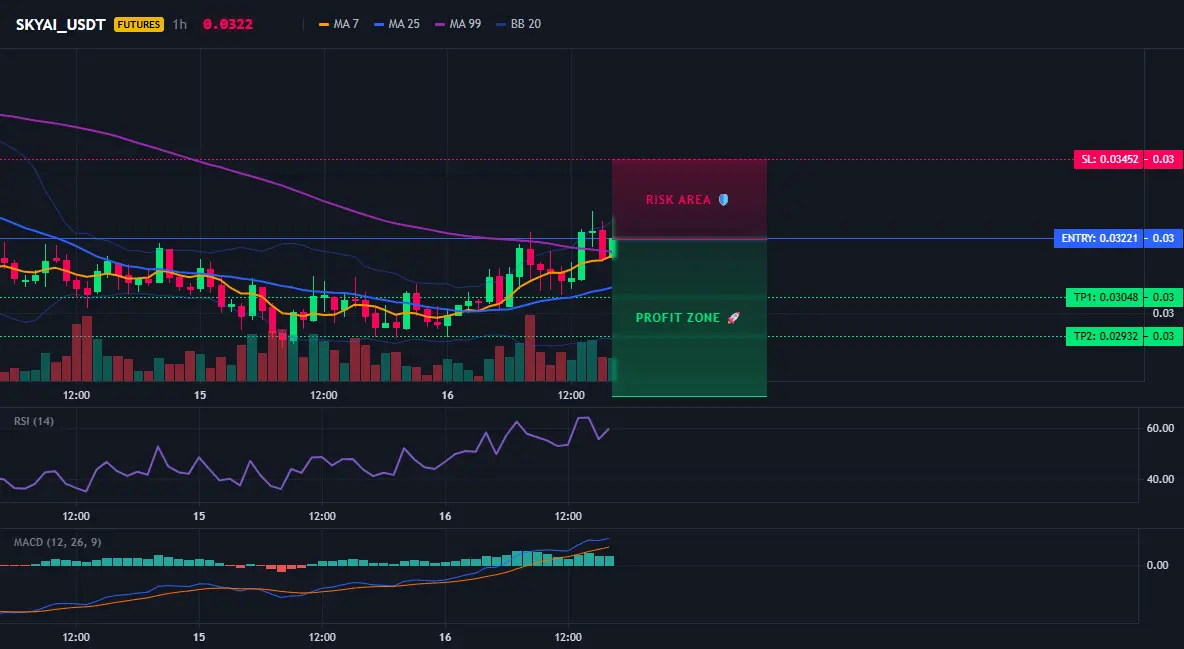Click the TP2: 0.02932 price label
This screenshot has width=1184, height=649.
click(x=1105, y=336)
